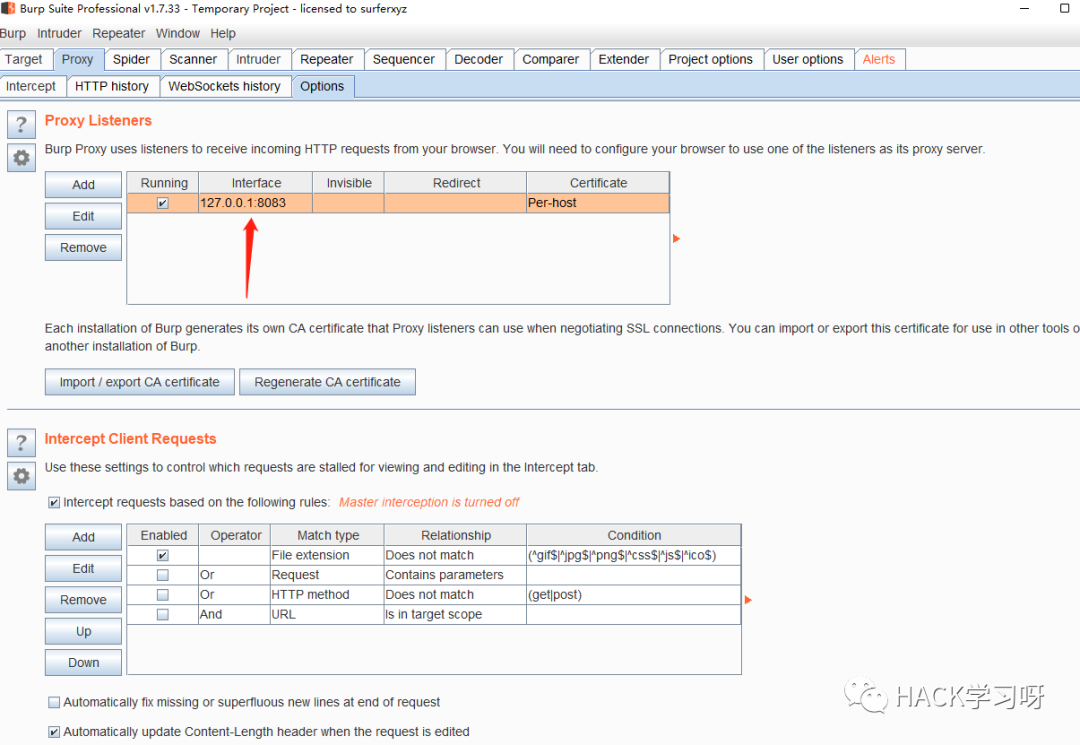The width and height of the screenshot is (1080, 745).
Task: Click Edit button for proxy listeners
Action: 83,216
